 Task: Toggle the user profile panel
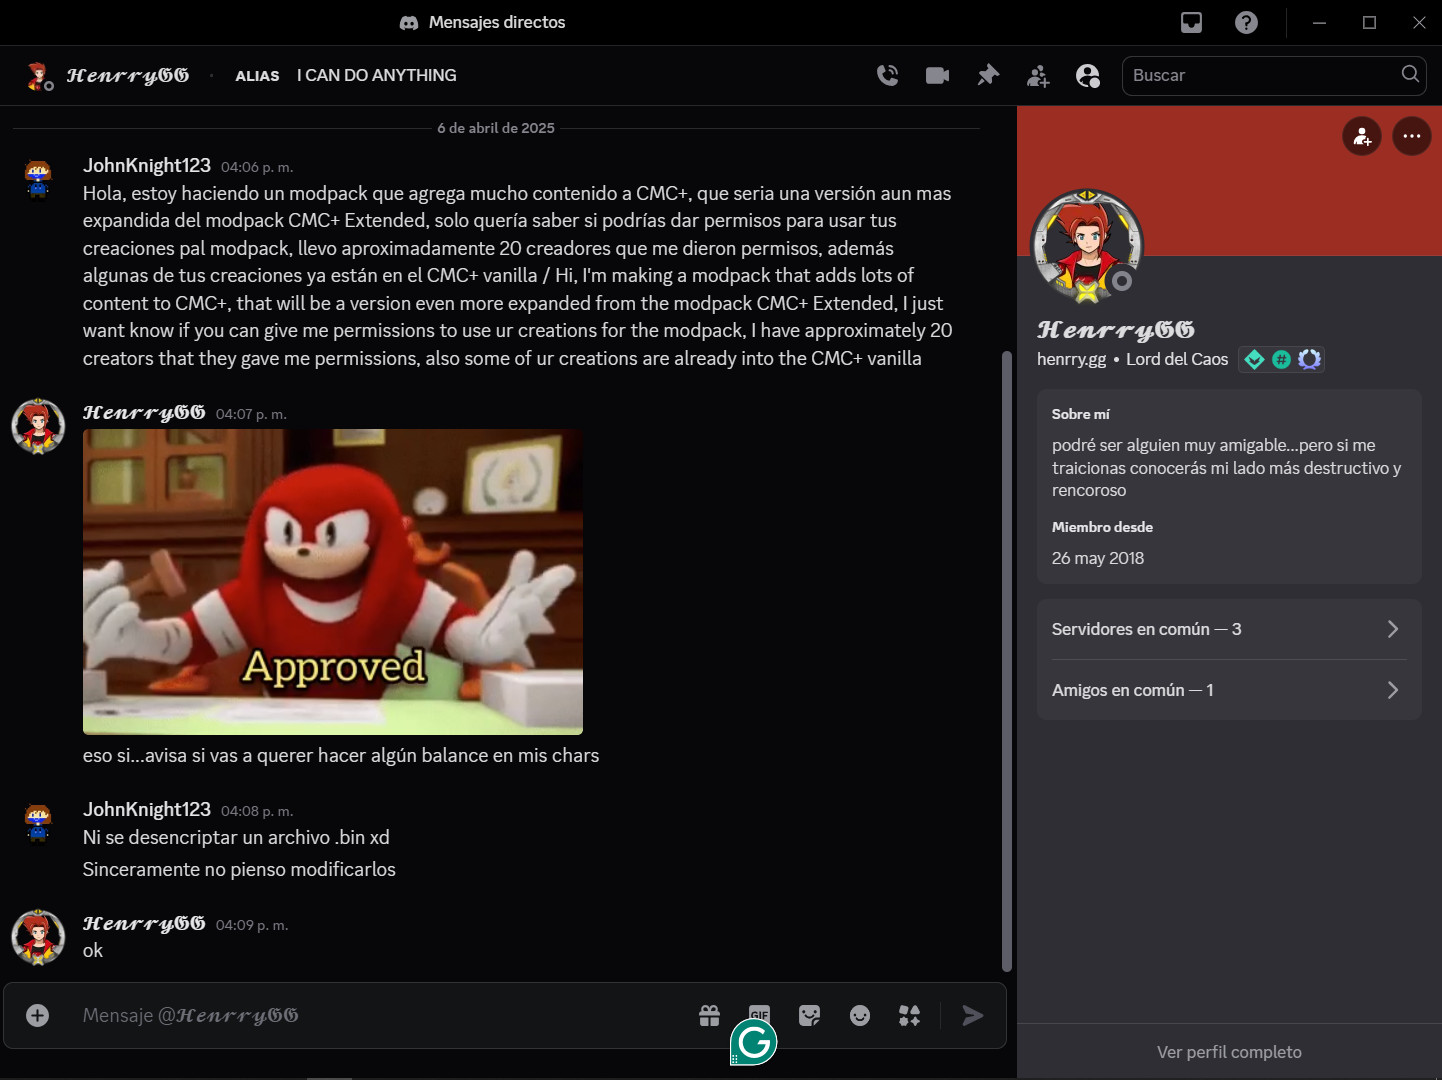[1088, 76]
